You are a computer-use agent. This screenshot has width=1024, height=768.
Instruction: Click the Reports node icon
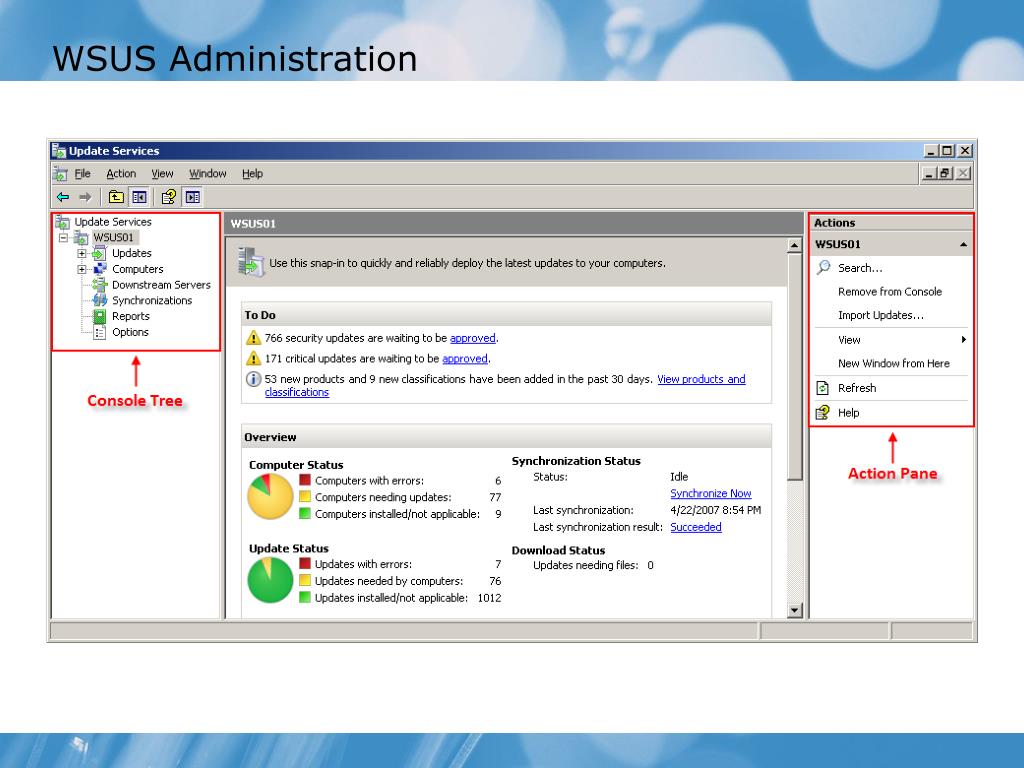[100, 317]
